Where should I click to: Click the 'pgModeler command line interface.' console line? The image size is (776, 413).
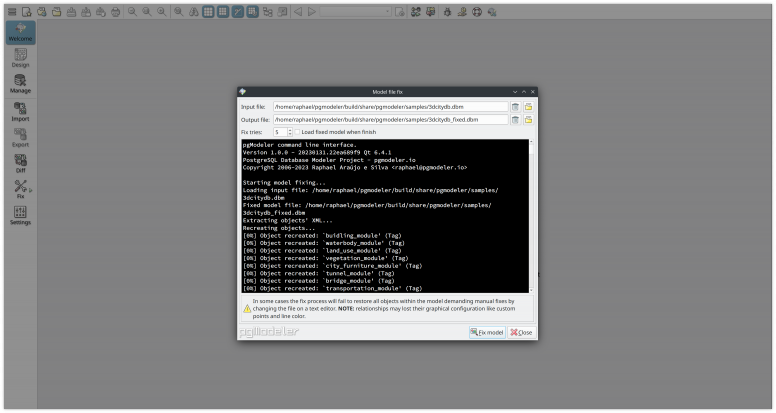click(x=299, y=145)
